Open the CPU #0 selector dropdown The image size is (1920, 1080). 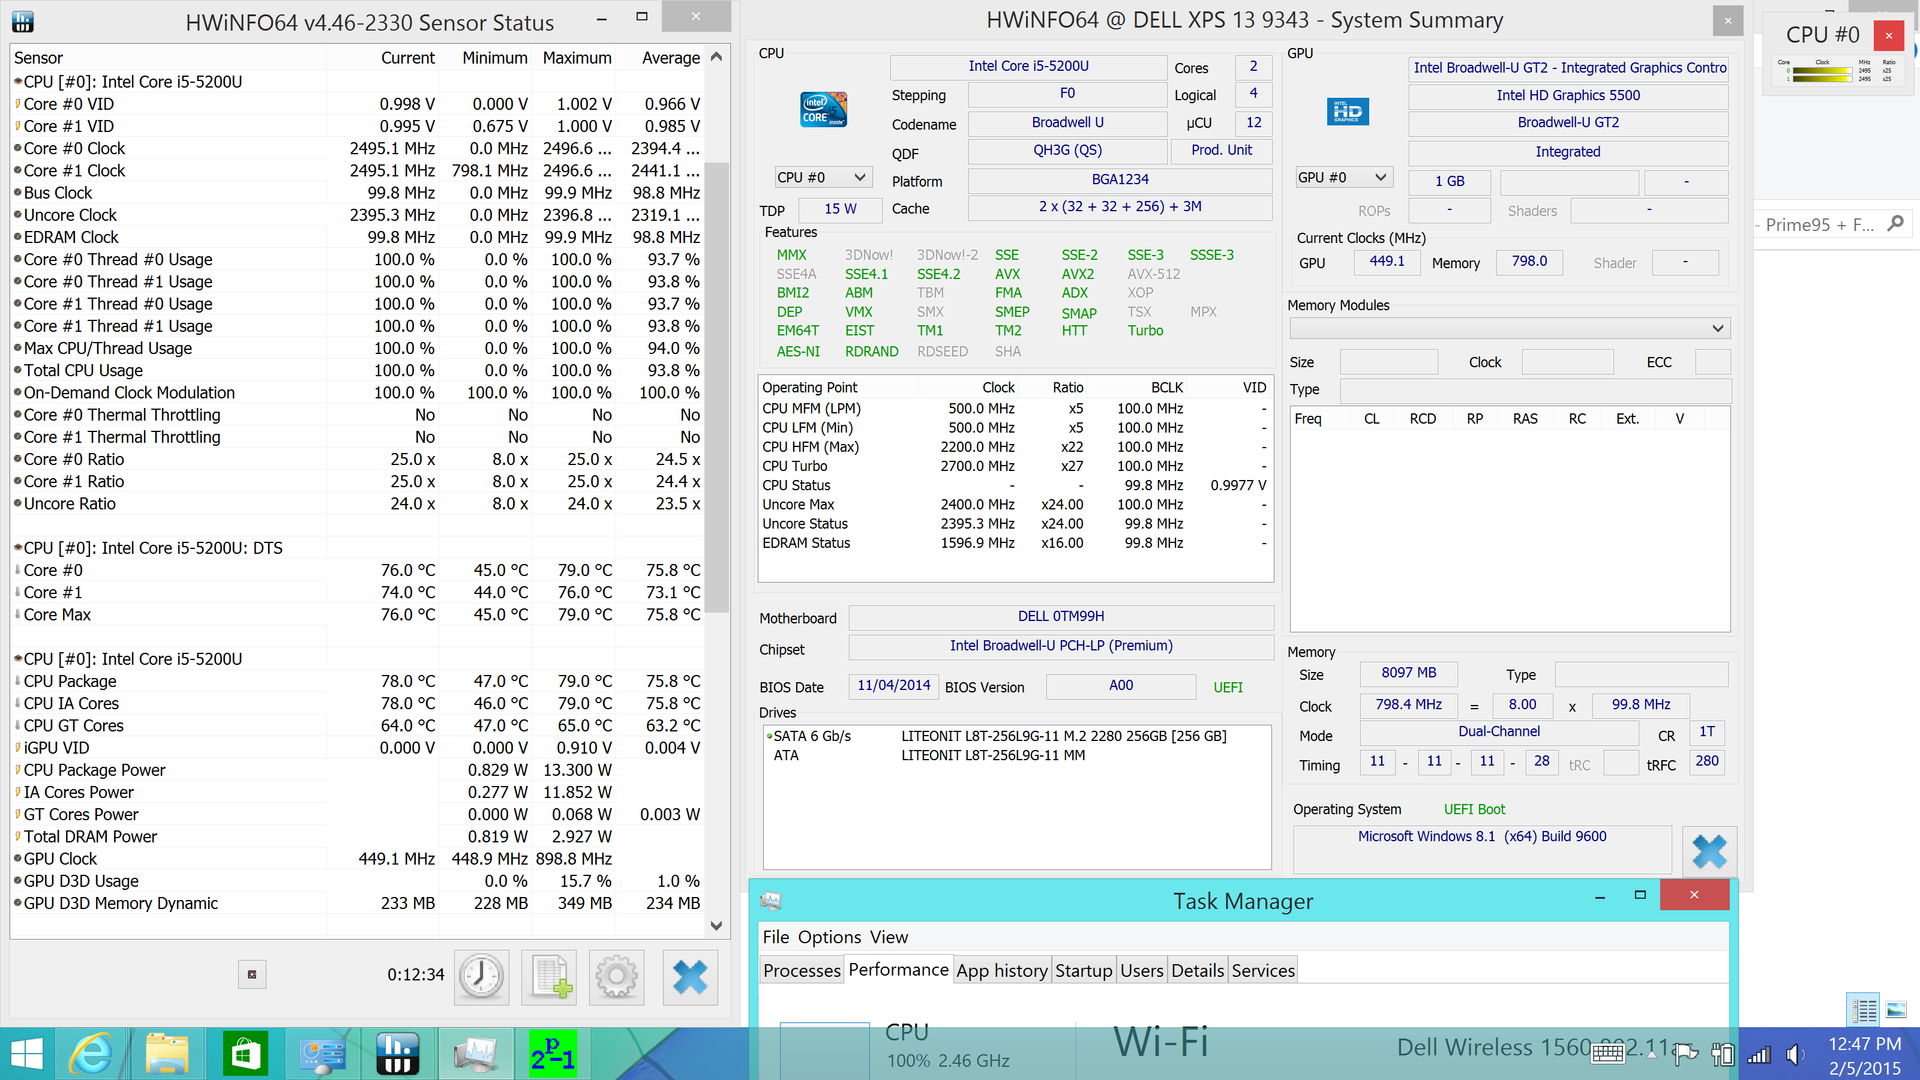pyautogui.click(x=822, y=178)
